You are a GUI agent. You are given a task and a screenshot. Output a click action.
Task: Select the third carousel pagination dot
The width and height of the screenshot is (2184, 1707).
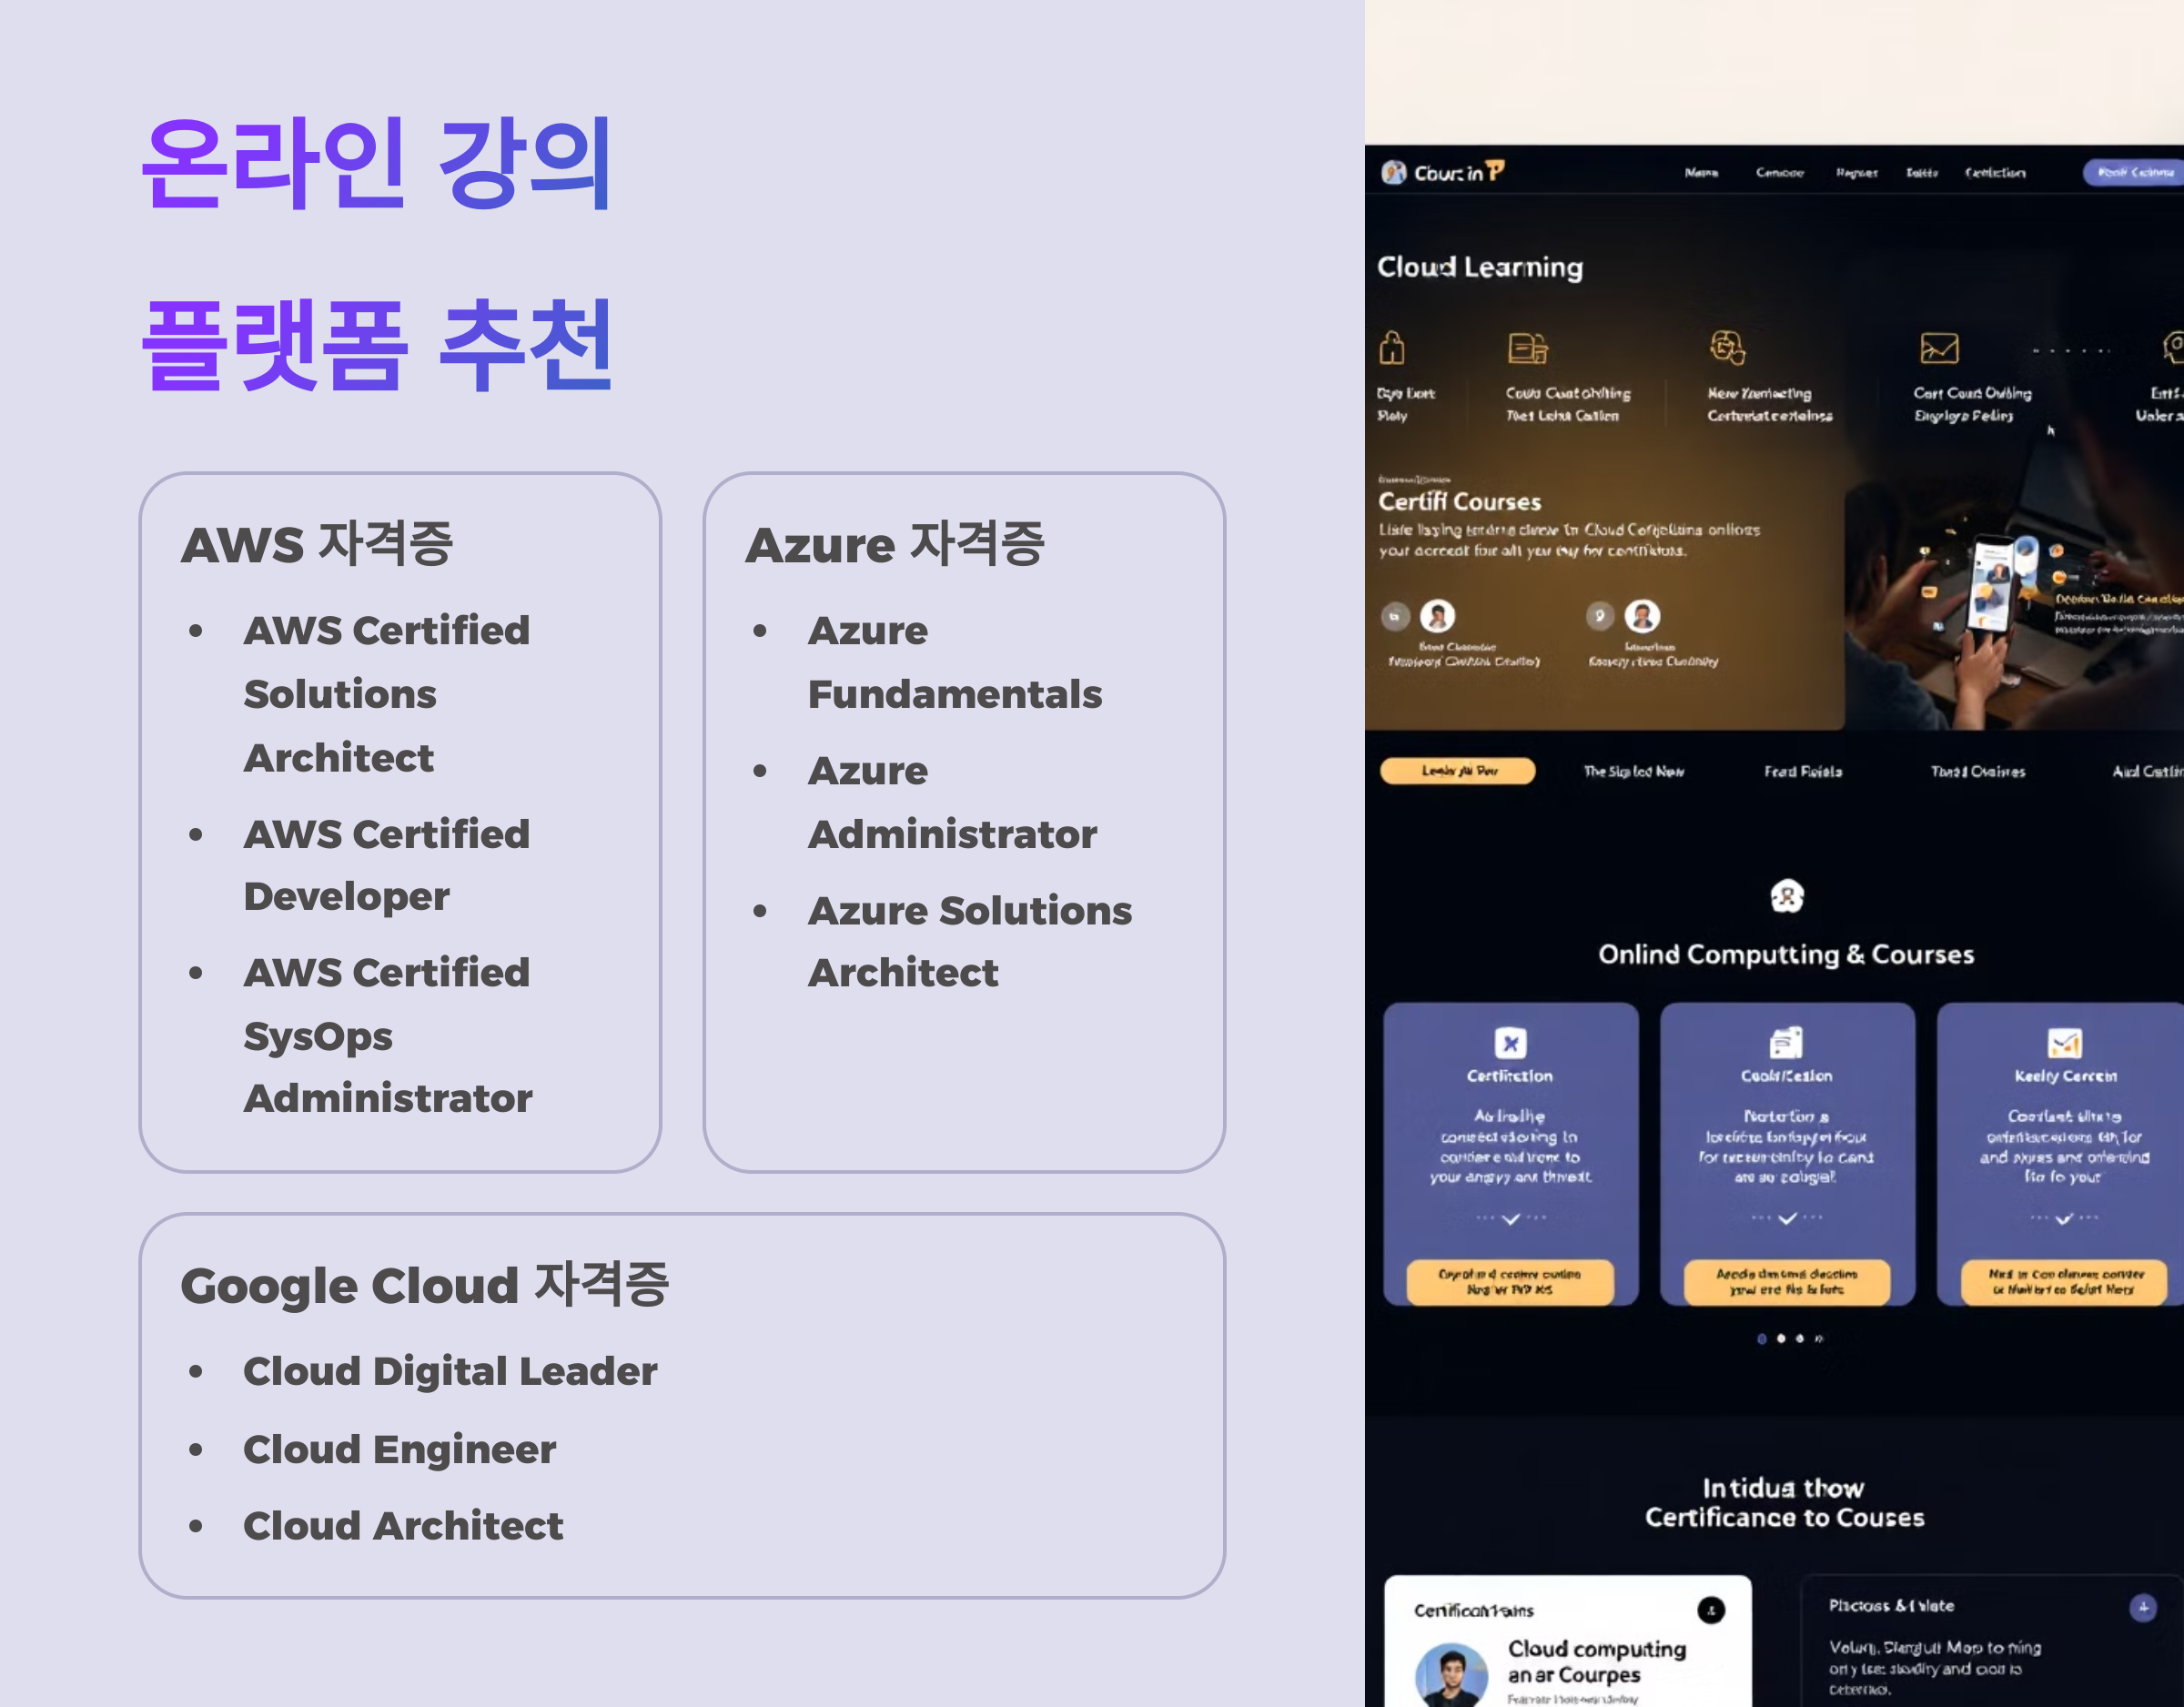[x=1800, y=1338]
